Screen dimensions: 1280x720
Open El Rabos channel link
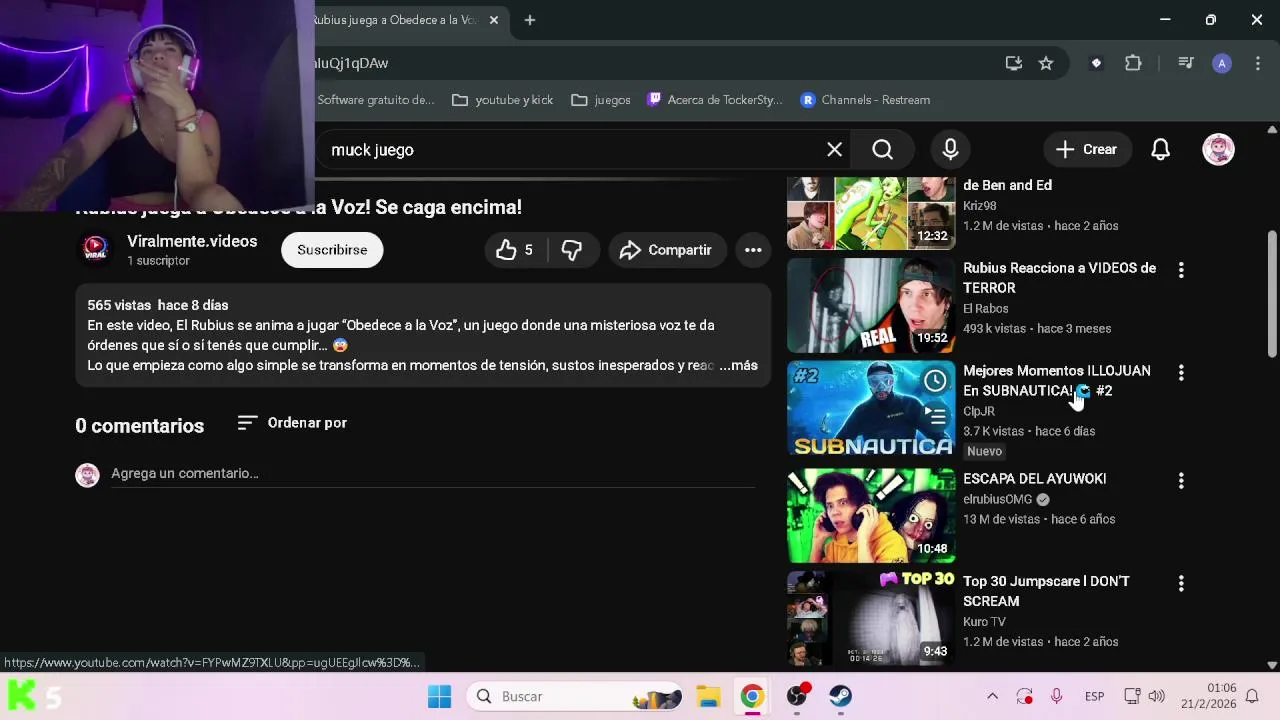[986, 309]
